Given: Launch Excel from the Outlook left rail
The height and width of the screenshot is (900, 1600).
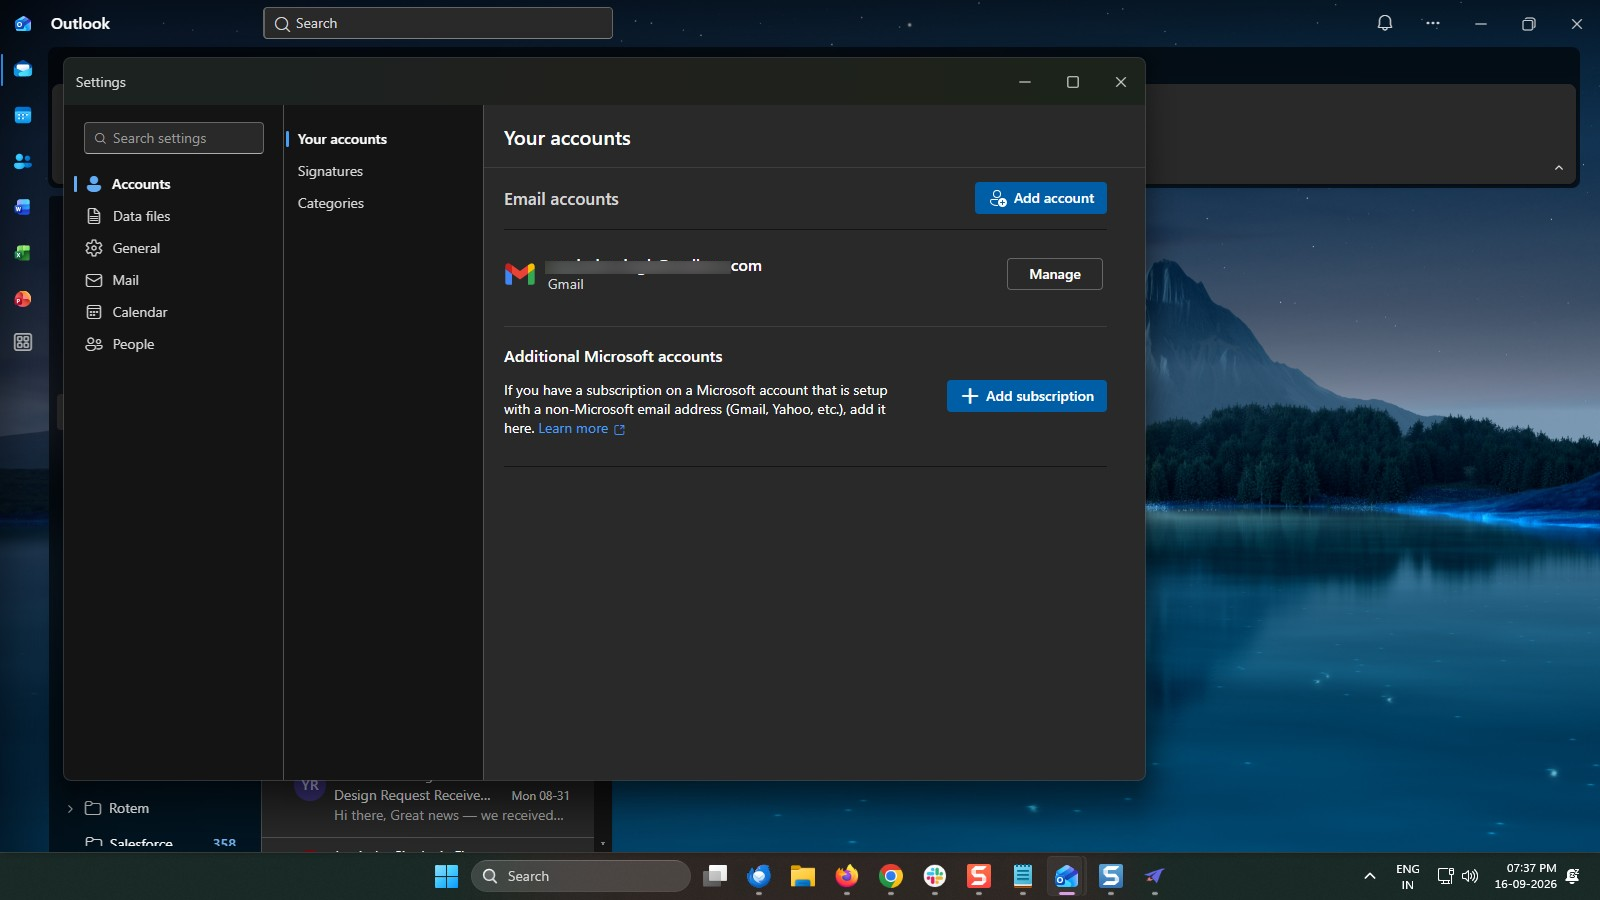Looking at the screenshot, I should (23, 253).
